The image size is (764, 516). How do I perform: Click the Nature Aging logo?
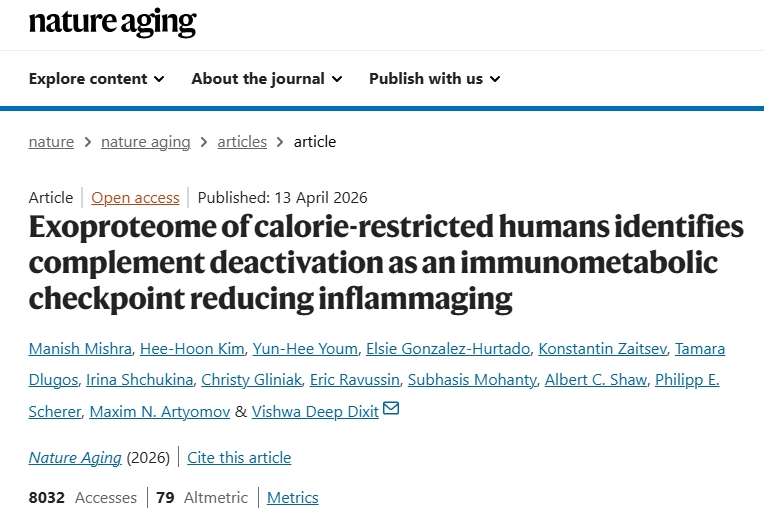click(x=113, y=22)
